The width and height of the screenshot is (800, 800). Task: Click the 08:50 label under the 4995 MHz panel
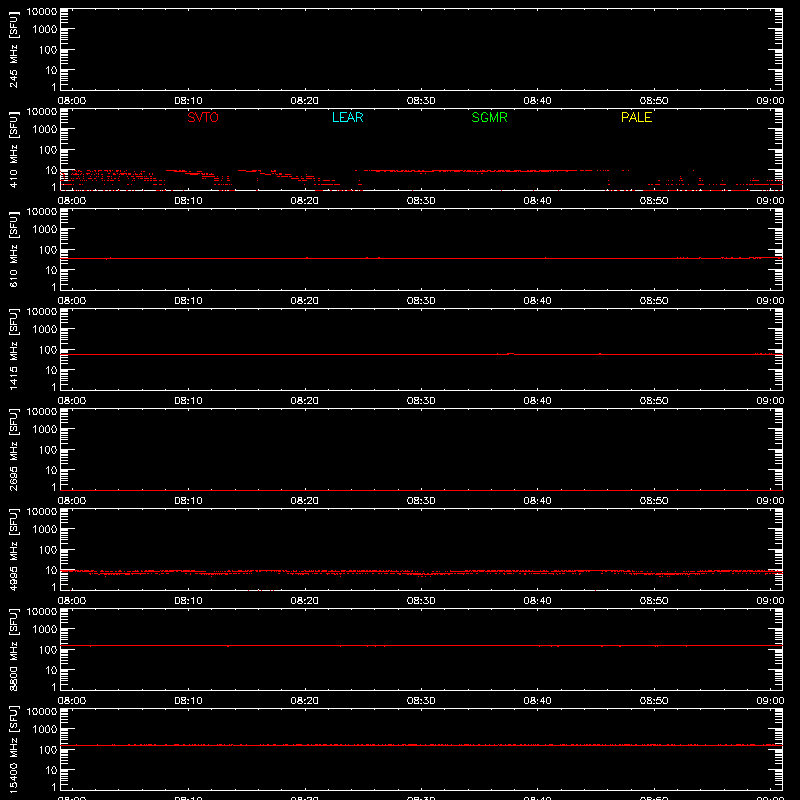(x=654, y=601)
